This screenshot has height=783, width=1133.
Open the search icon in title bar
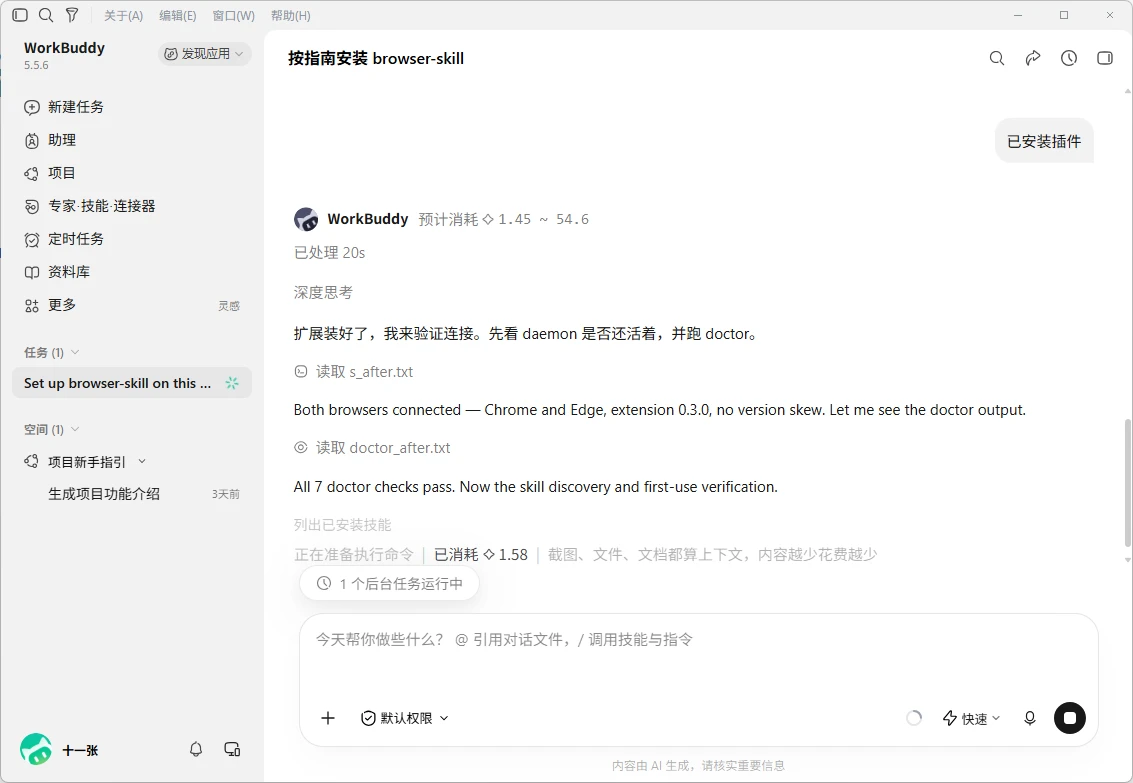(46, 15)
